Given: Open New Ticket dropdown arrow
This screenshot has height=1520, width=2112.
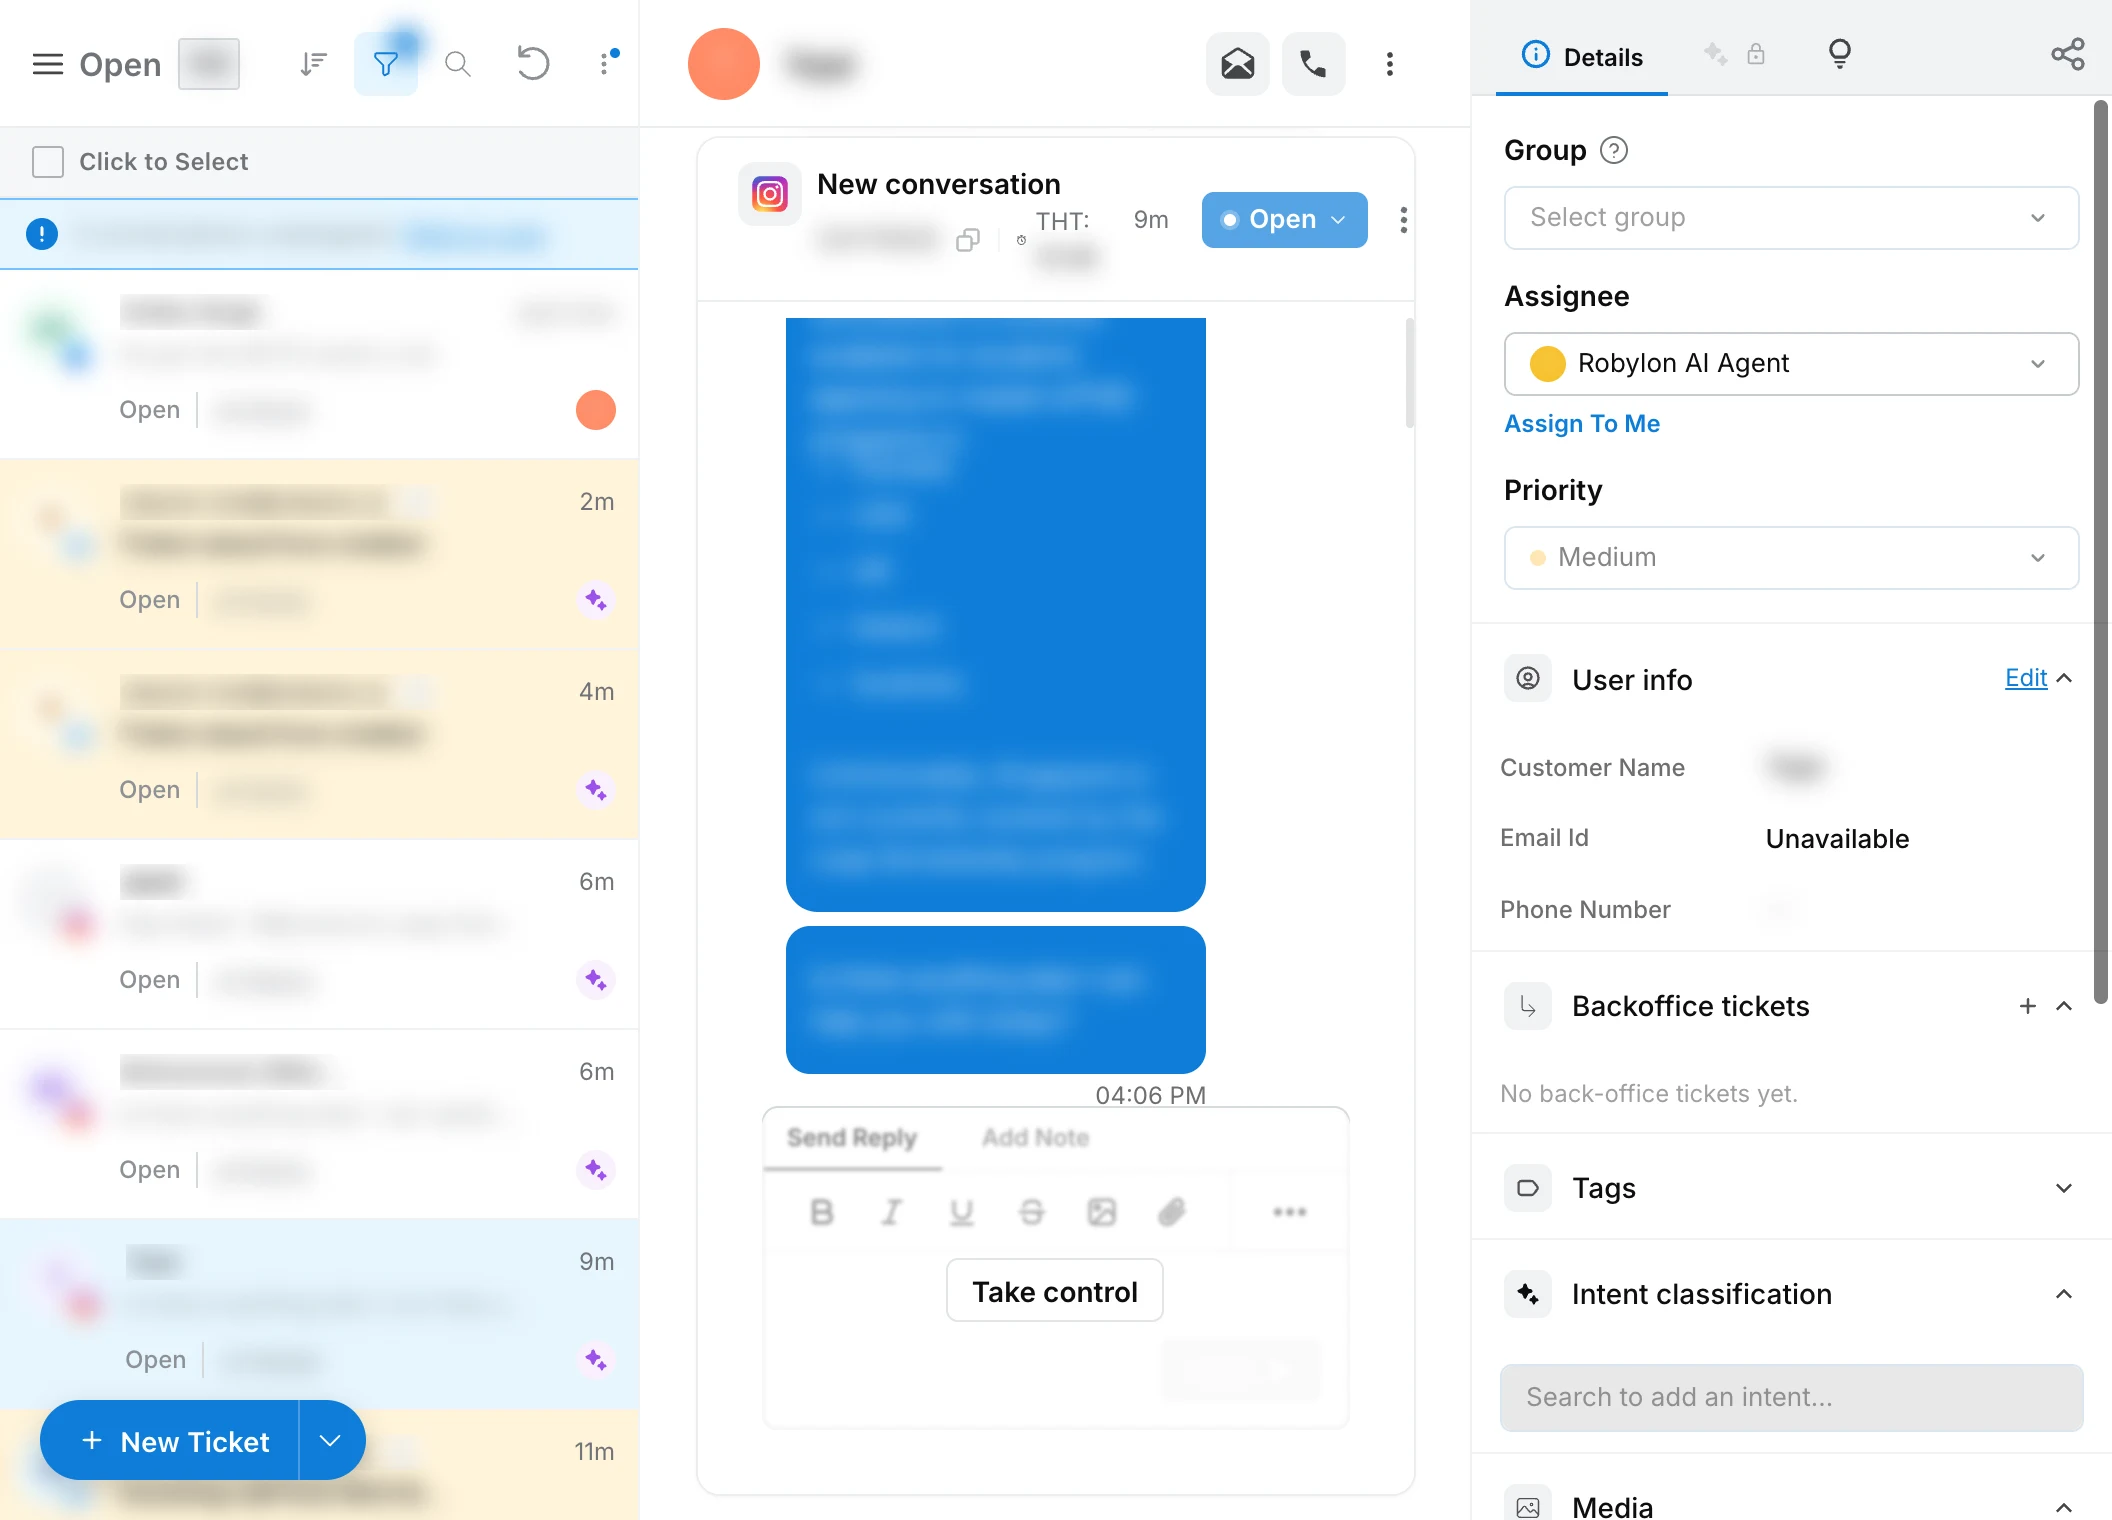Looking at the screenshot, I should coord(331,1441).
